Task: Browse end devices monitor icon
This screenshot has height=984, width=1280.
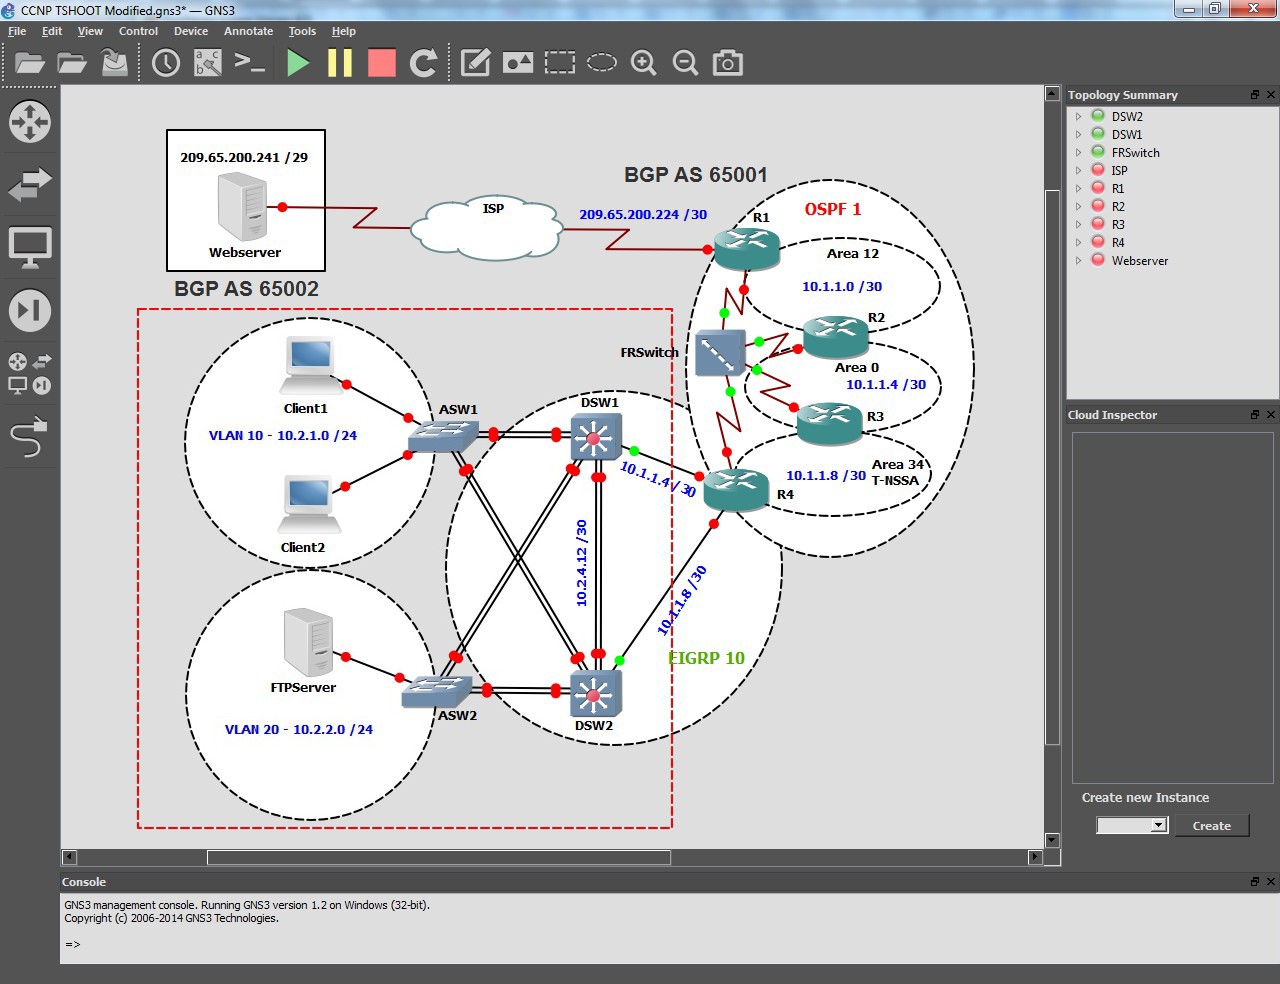Action: coord(30,248)
